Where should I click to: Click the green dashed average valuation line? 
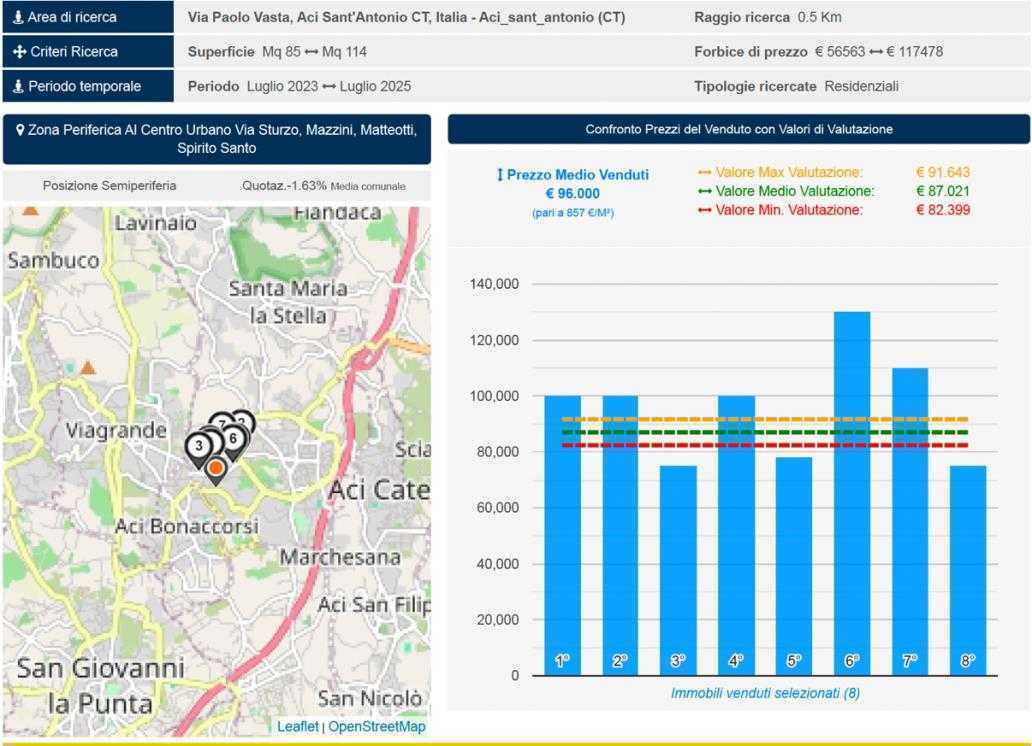click(x=765, y=433)
